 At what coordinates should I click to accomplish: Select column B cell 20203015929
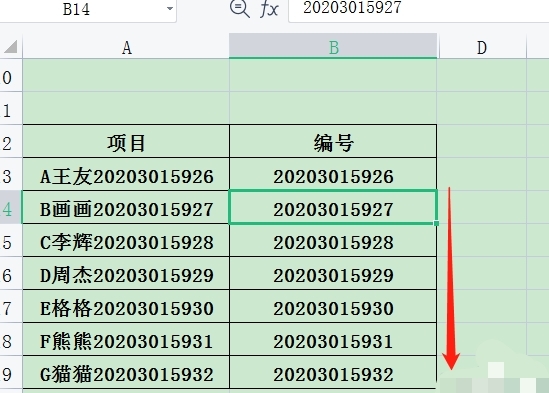coord(333,274)
